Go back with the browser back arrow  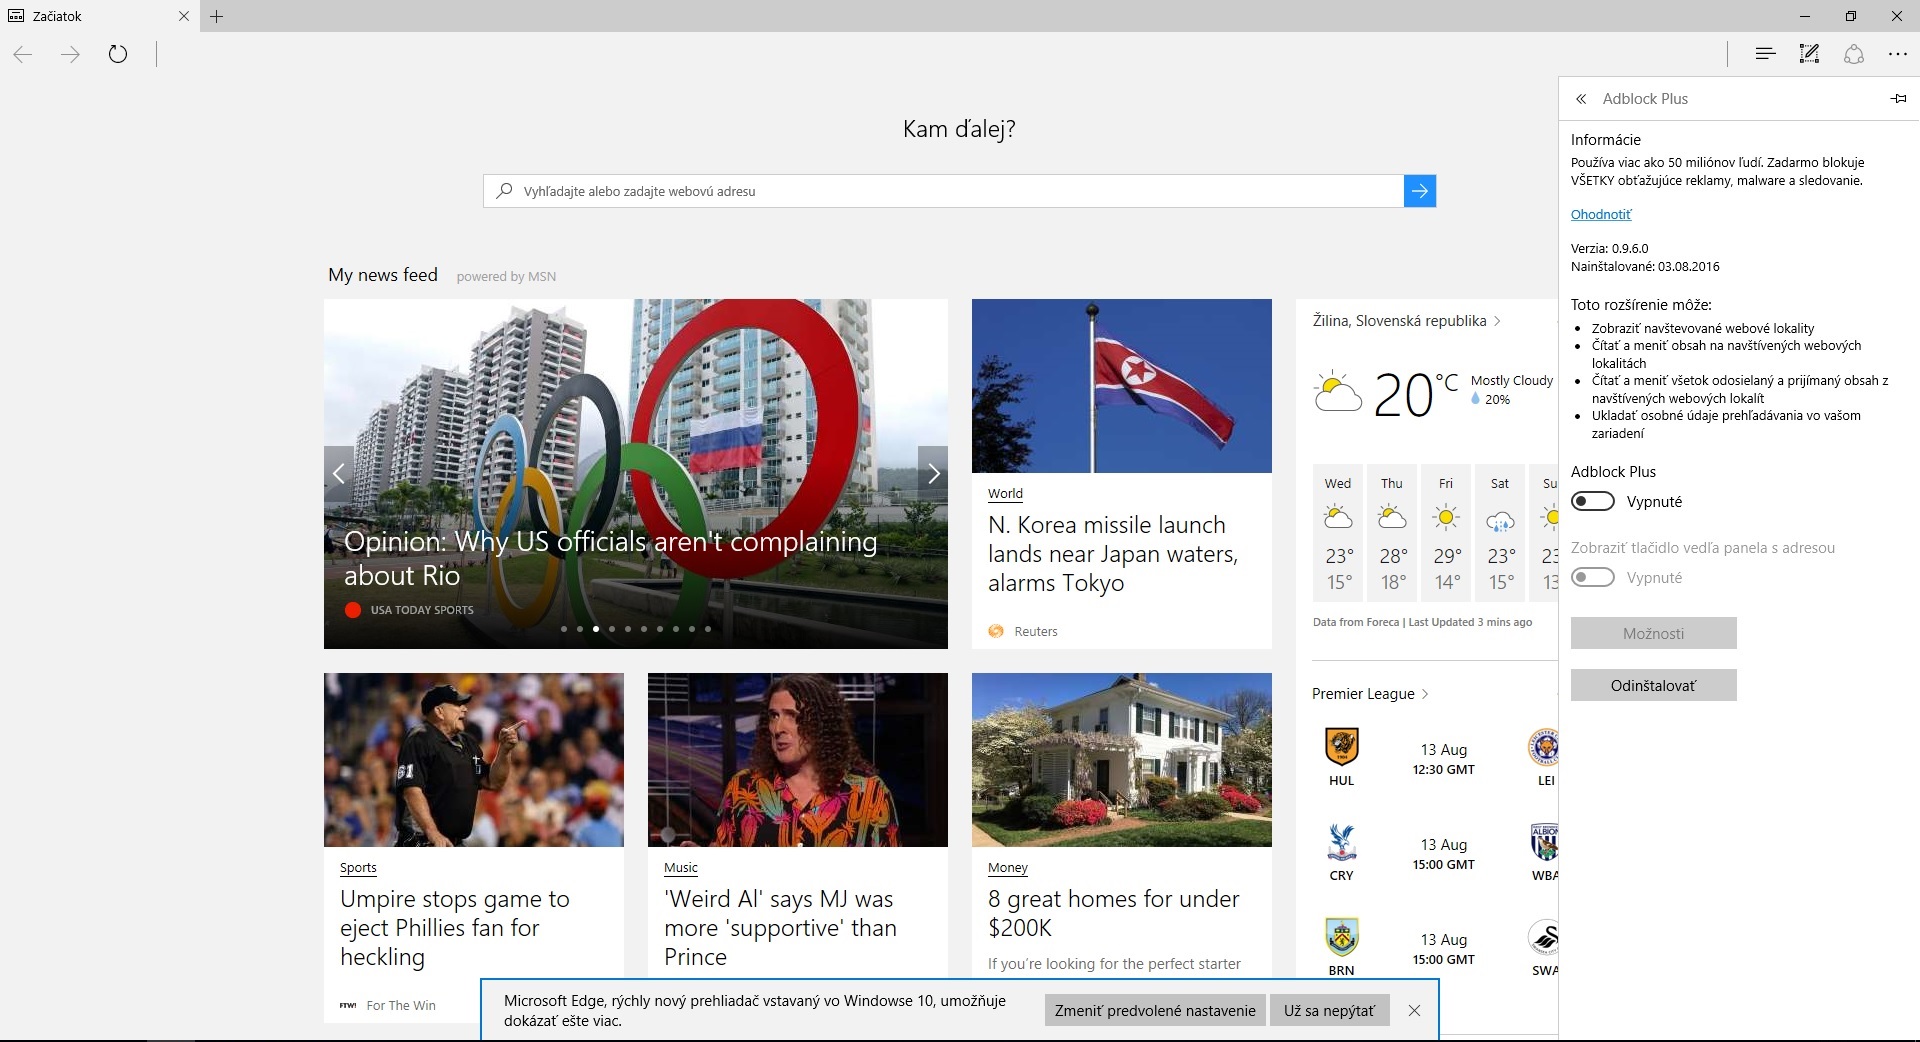coord(23,54)
